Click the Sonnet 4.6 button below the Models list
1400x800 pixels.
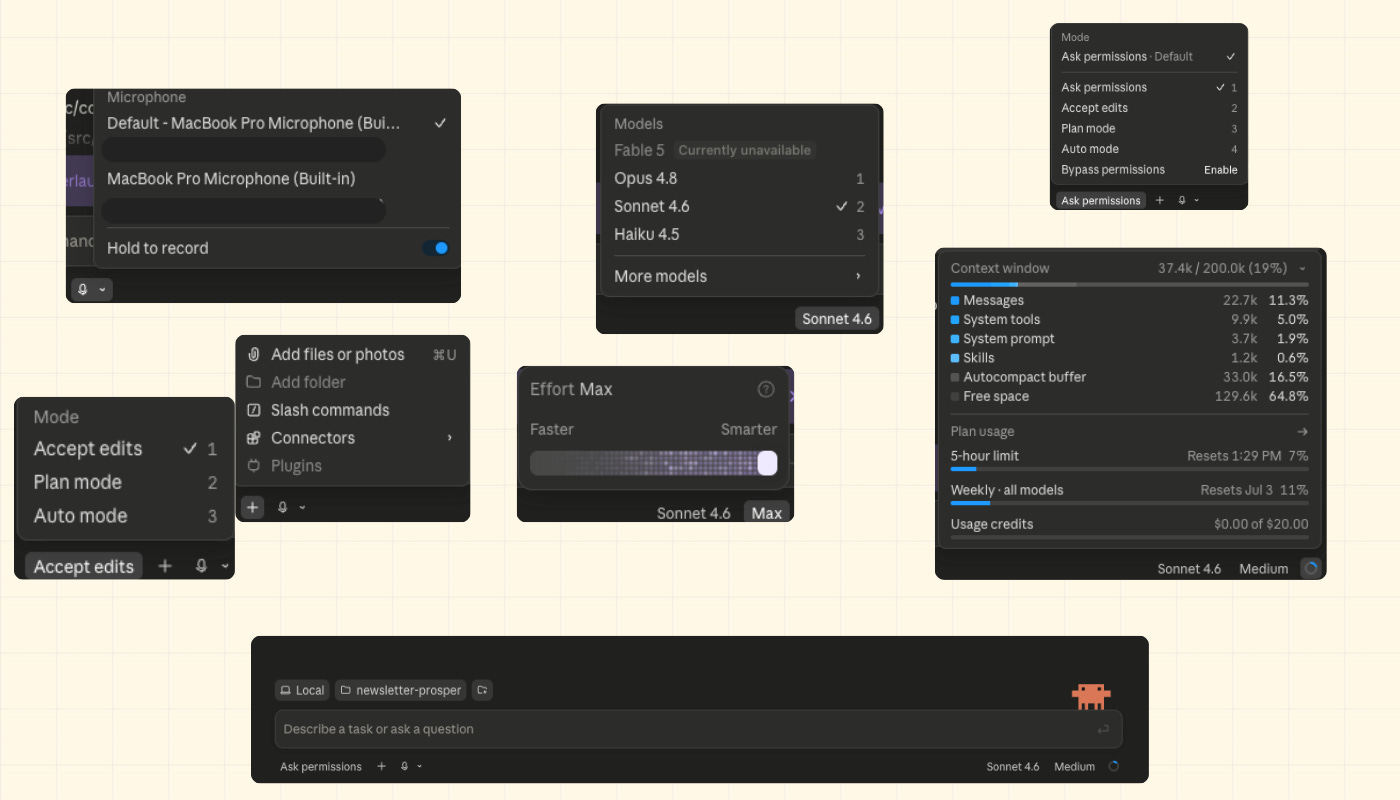[837, 319]
